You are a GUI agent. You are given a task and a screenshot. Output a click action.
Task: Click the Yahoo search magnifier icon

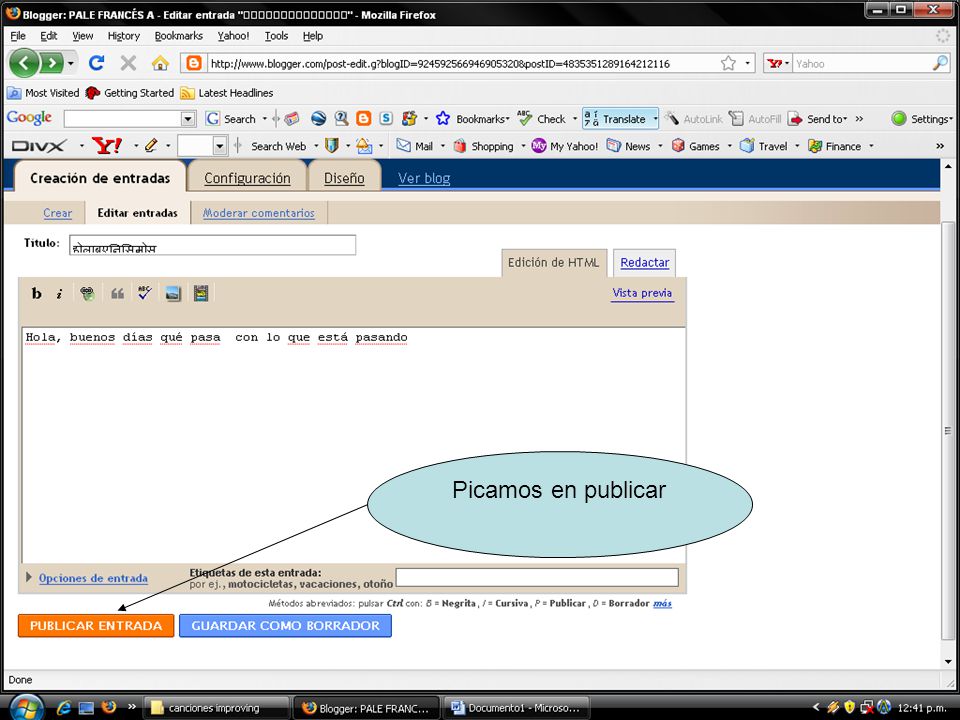coord(940,63)
